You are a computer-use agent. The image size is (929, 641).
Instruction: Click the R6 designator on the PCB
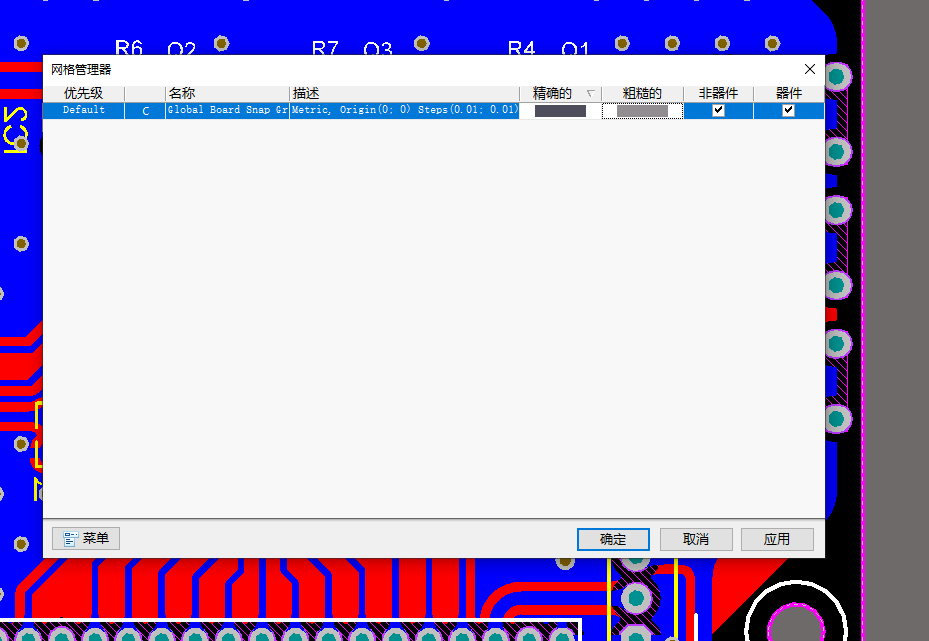(129, 47)
